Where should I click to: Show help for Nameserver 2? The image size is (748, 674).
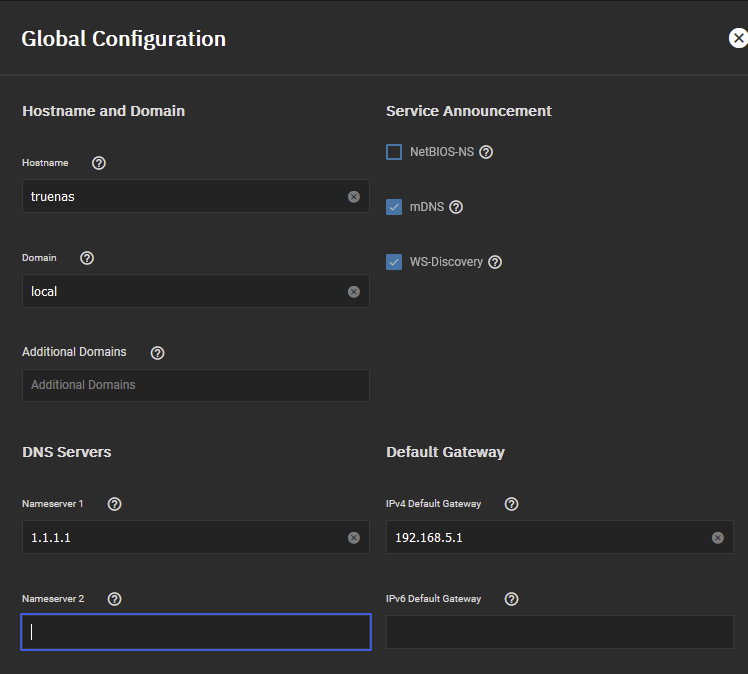(114, 599)
